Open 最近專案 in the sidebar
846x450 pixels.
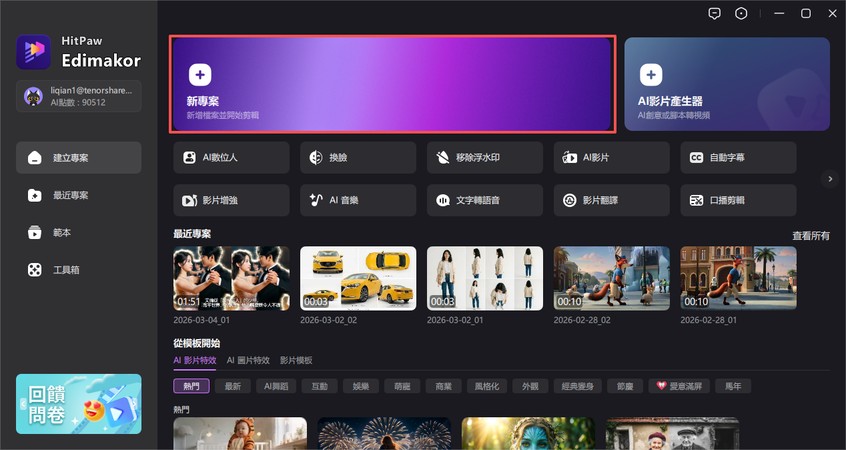[x=79, y=195]
